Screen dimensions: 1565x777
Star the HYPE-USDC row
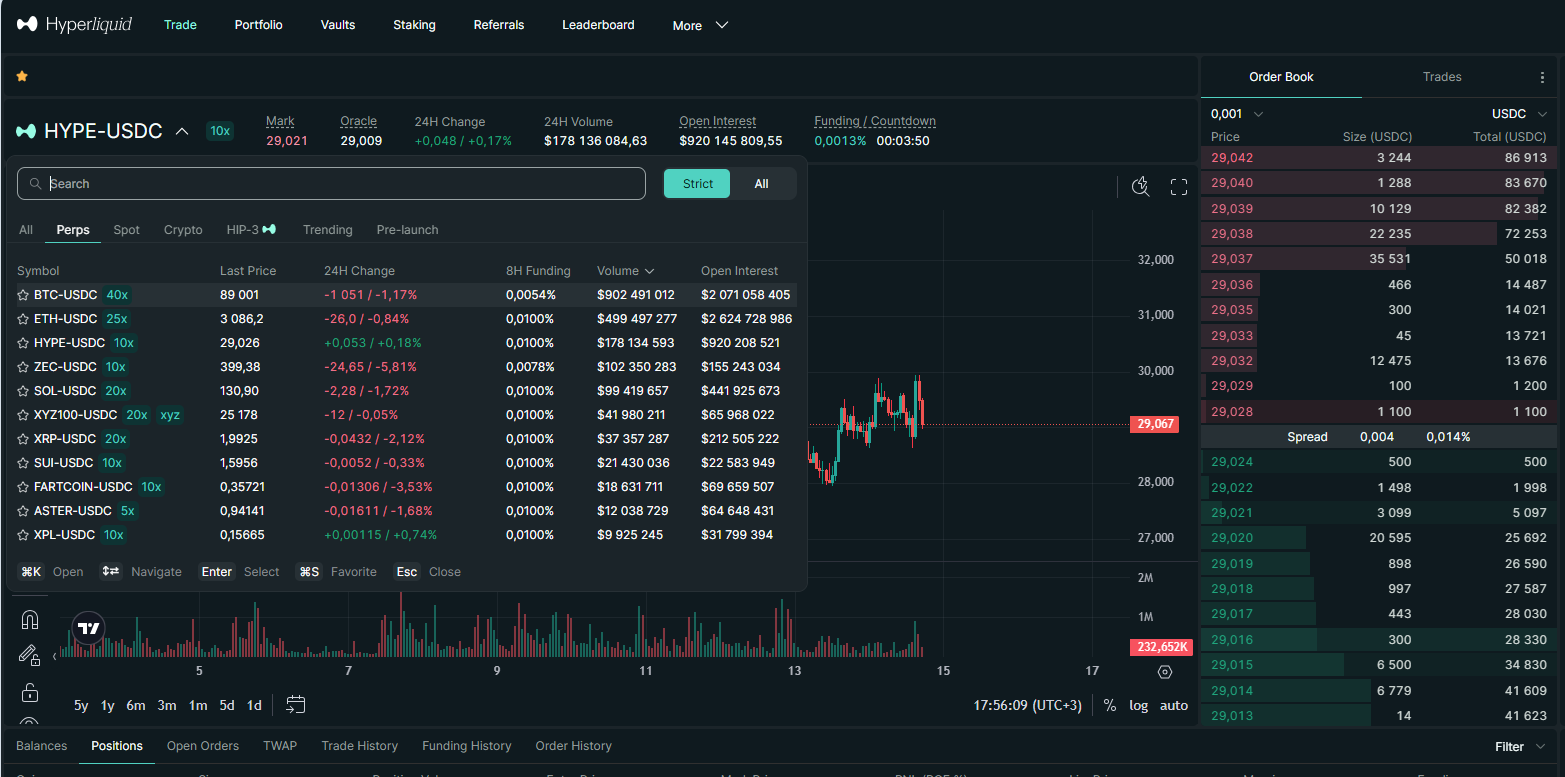coord(23,343)
